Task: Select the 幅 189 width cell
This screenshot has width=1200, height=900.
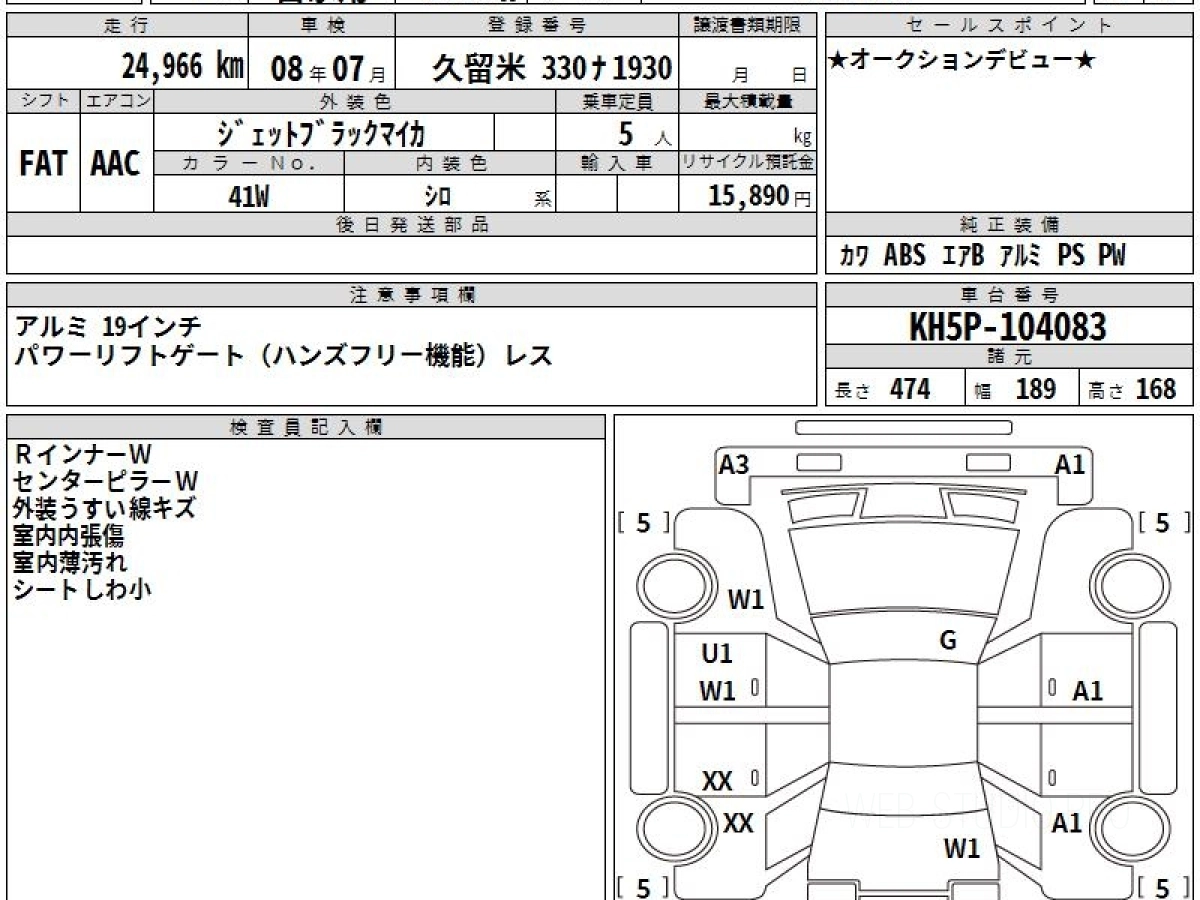Action: pyautogui.click(x=1021, y=389)
